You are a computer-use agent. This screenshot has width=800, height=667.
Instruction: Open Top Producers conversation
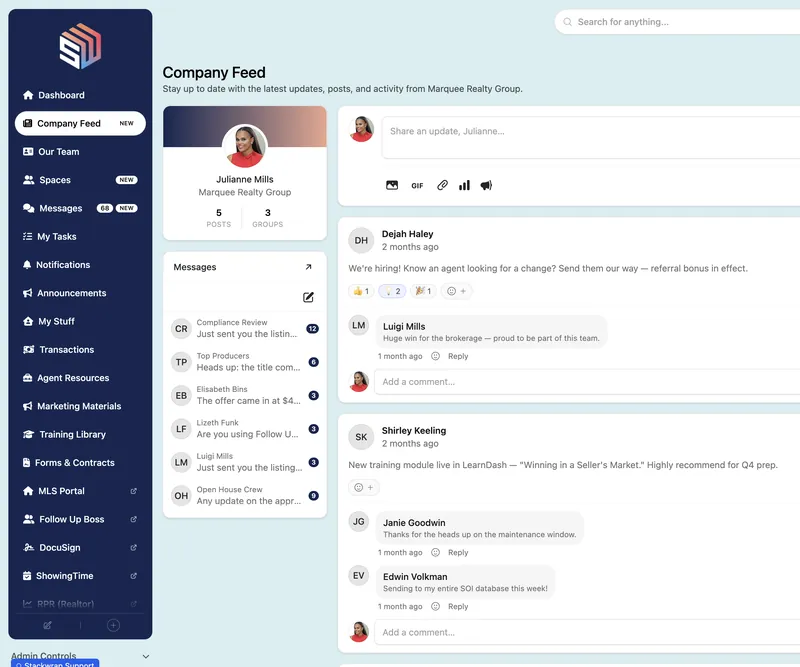click(245, 362)
